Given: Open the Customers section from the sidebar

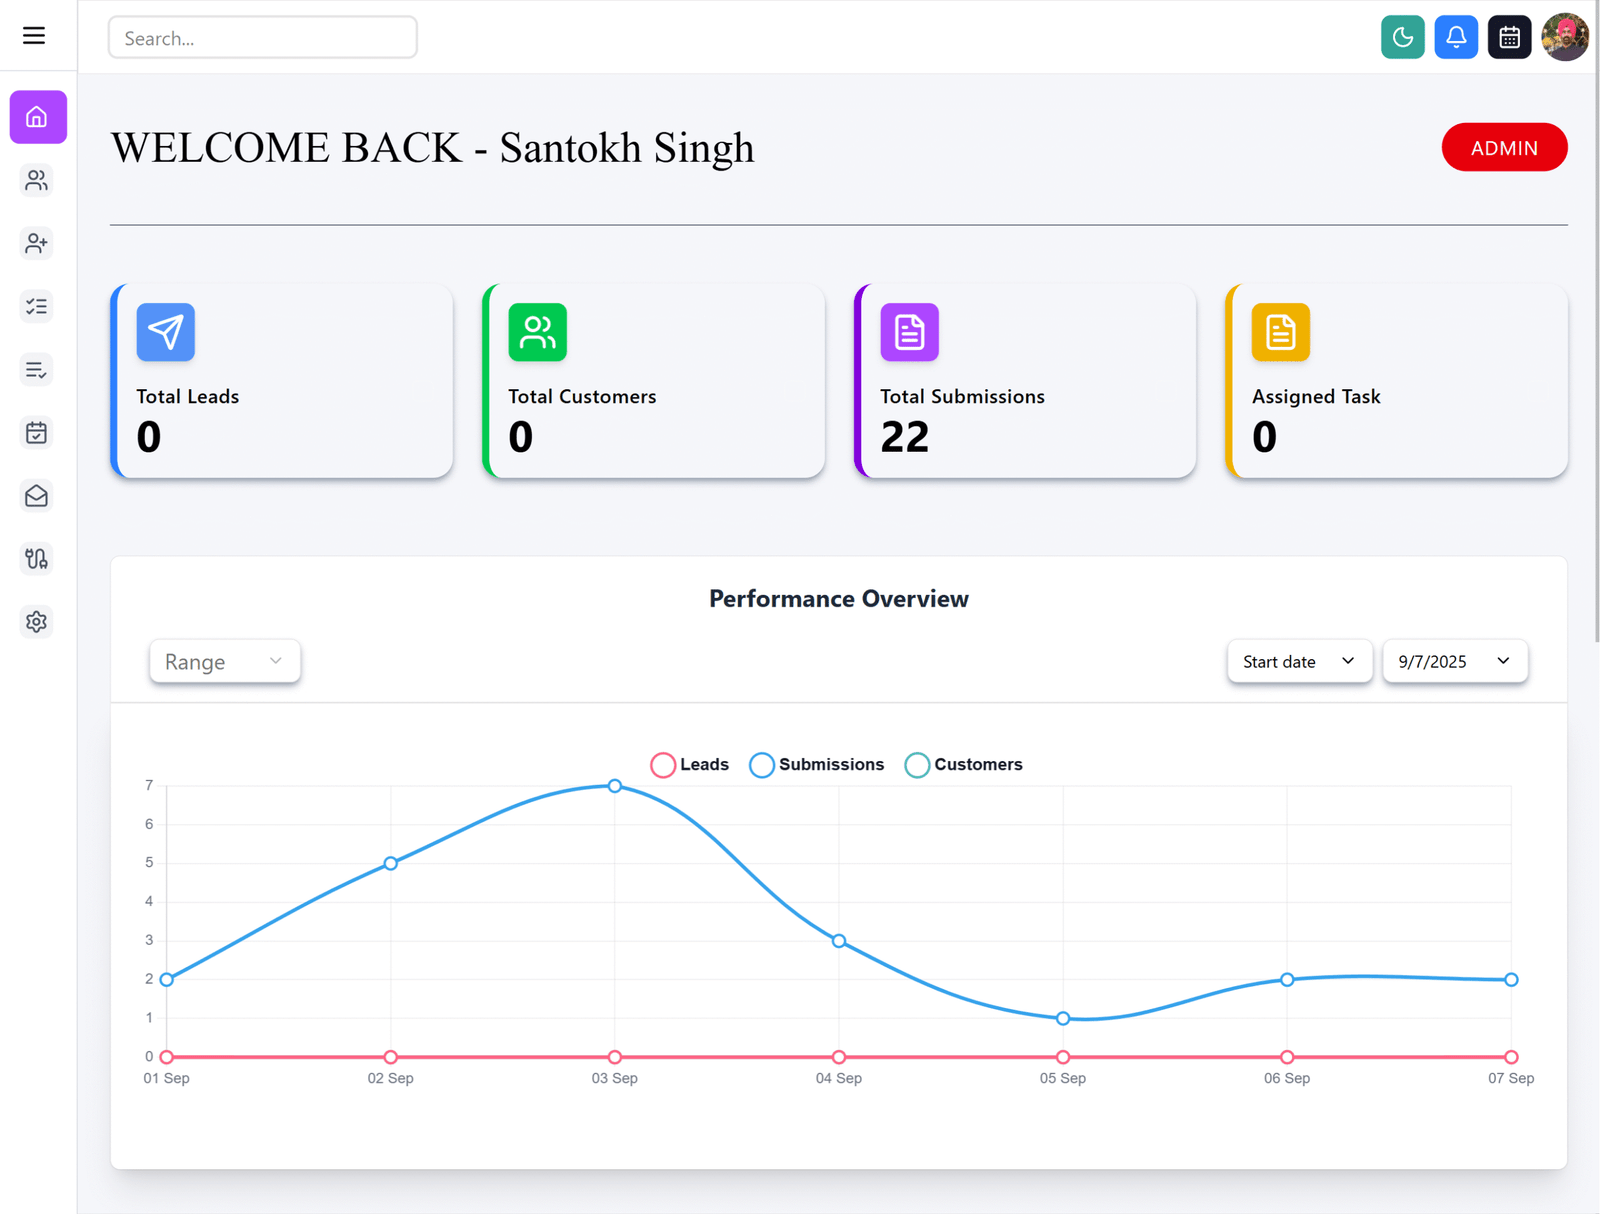Looking at the screenshot, I should pyautogui.click(x=37, y=181).
